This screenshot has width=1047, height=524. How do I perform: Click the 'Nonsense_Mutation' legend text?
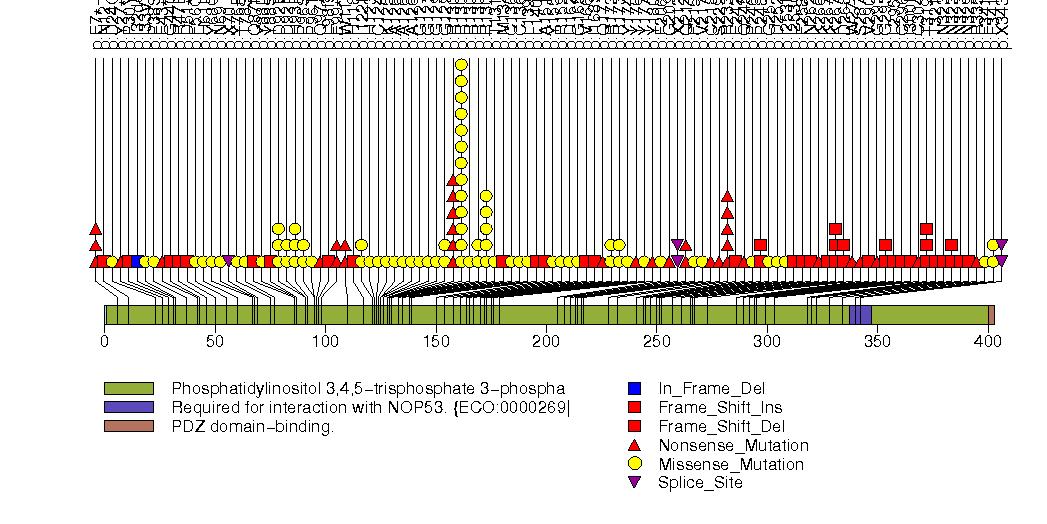click(x=733, y=445)
